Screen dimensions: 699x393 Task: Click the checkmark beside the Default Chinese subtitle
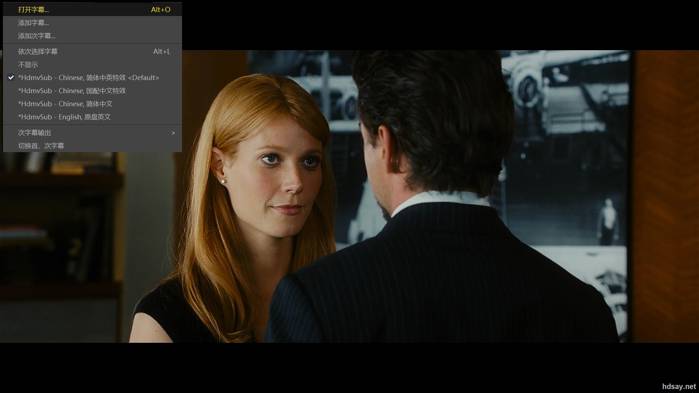[11, 78]
